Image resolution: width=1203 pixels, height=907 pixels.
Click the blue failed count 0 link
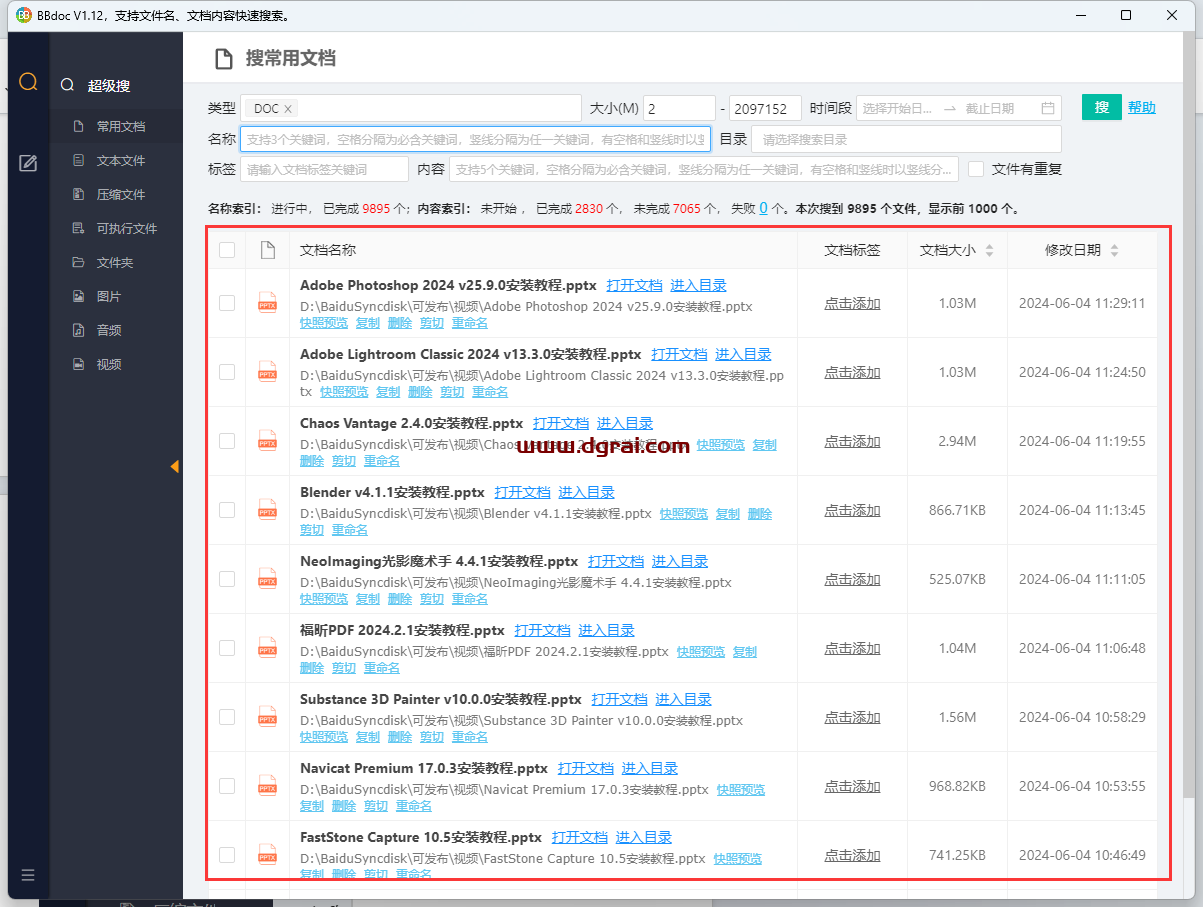763,209
